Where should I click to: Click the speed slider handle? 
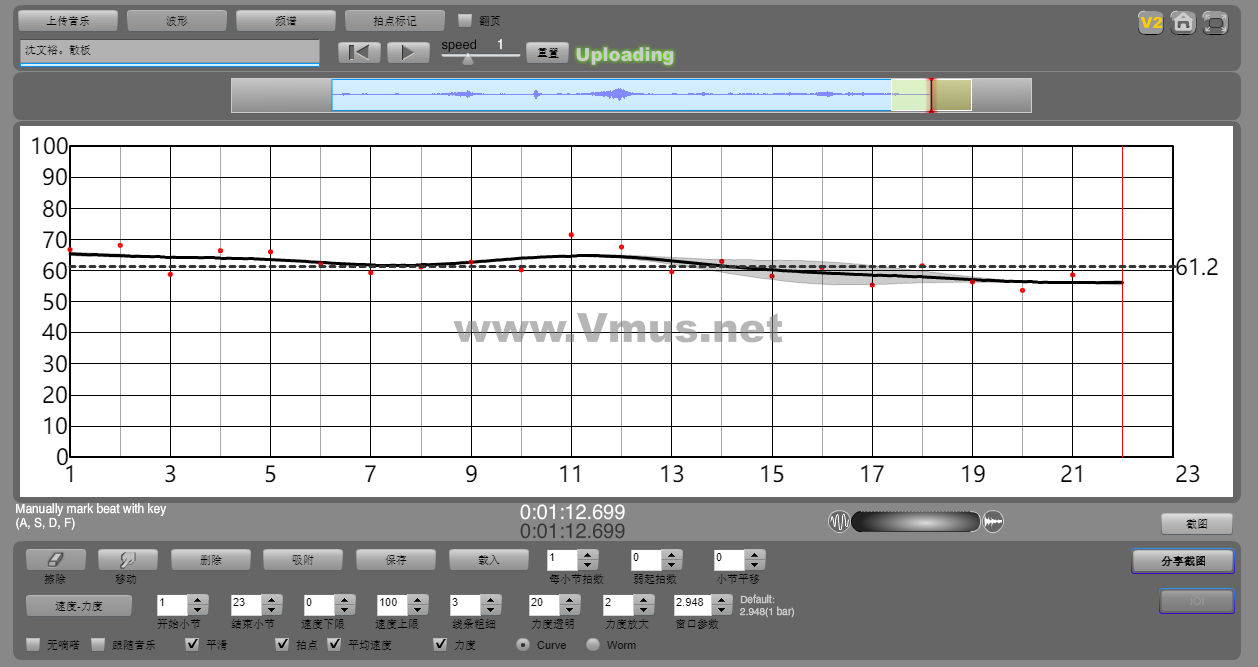pyautogui.click(x=467, y=59)
